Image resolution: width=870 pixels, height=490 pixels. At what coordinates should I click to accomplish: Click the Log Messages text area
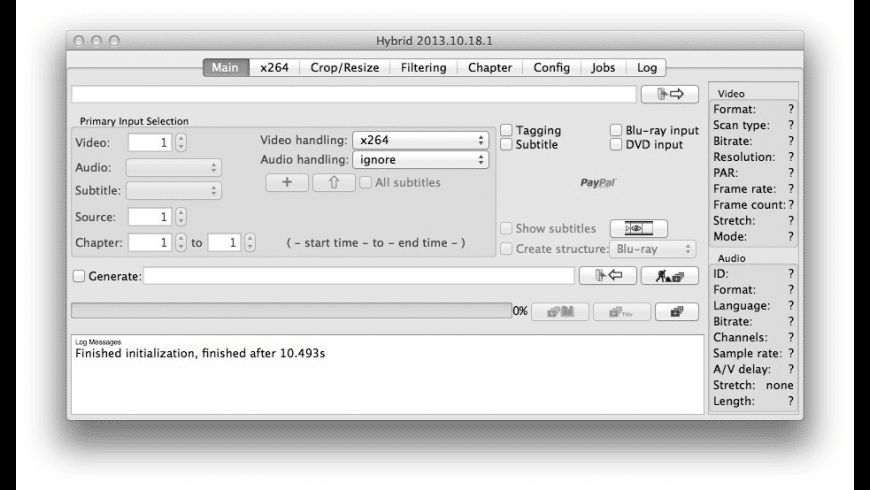387,374
